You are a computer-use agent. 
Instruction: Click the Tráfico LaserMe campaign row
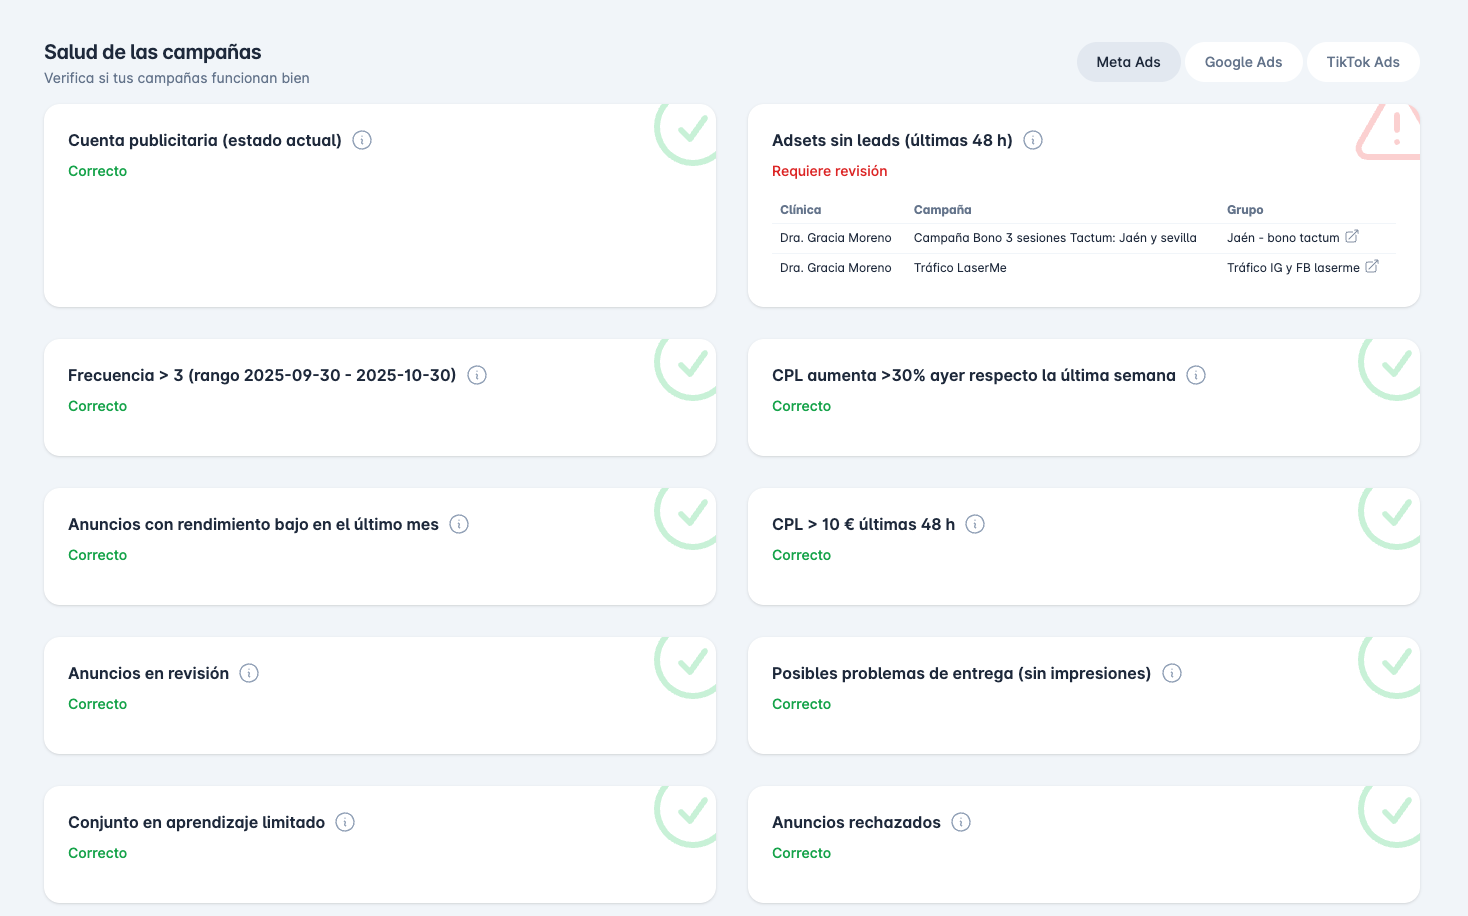point(960,268)
